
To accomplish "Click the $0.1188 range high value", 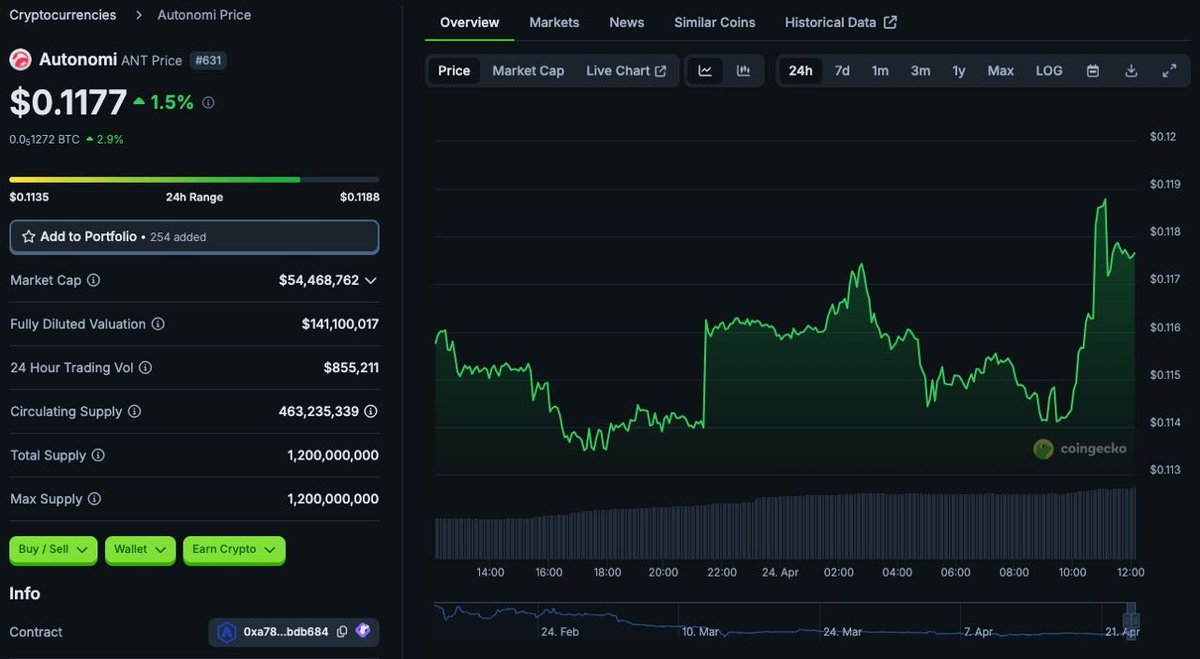I will [360, 197].
